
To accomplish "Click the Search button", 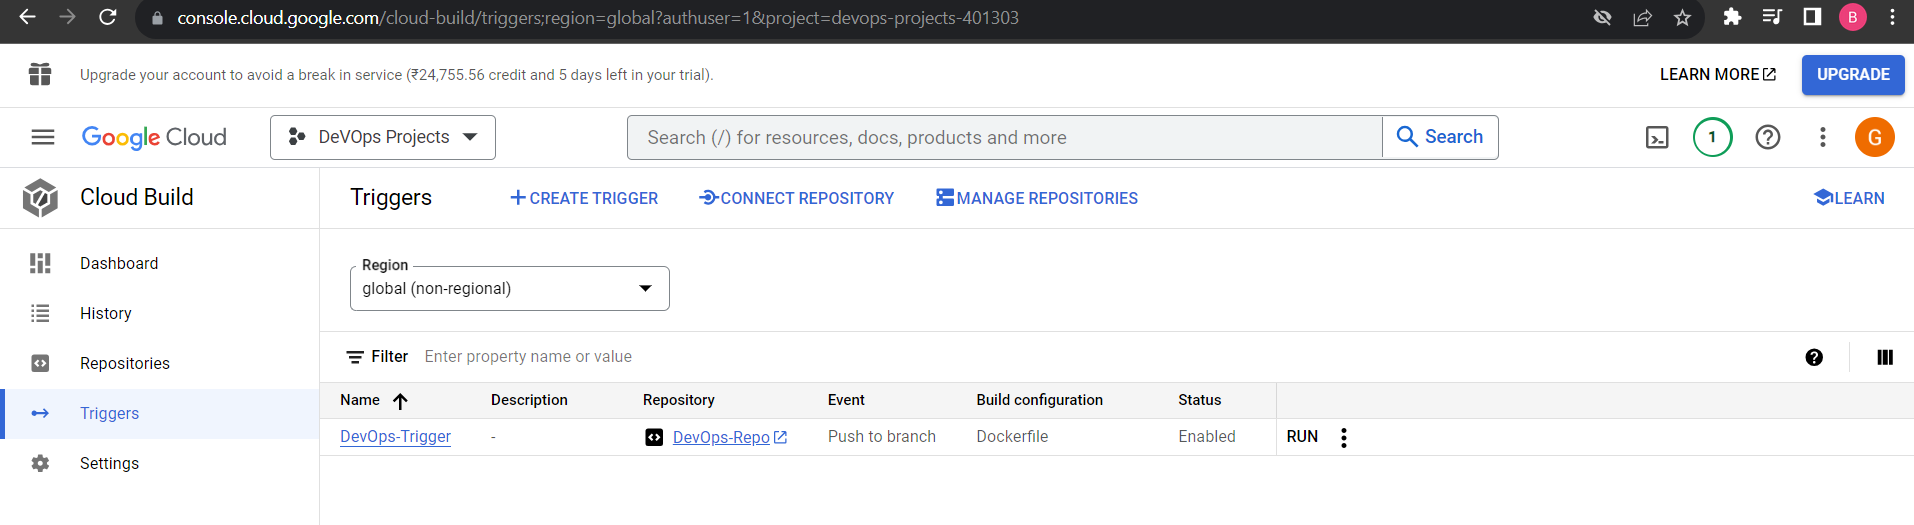I will [x=1440, y=137].
